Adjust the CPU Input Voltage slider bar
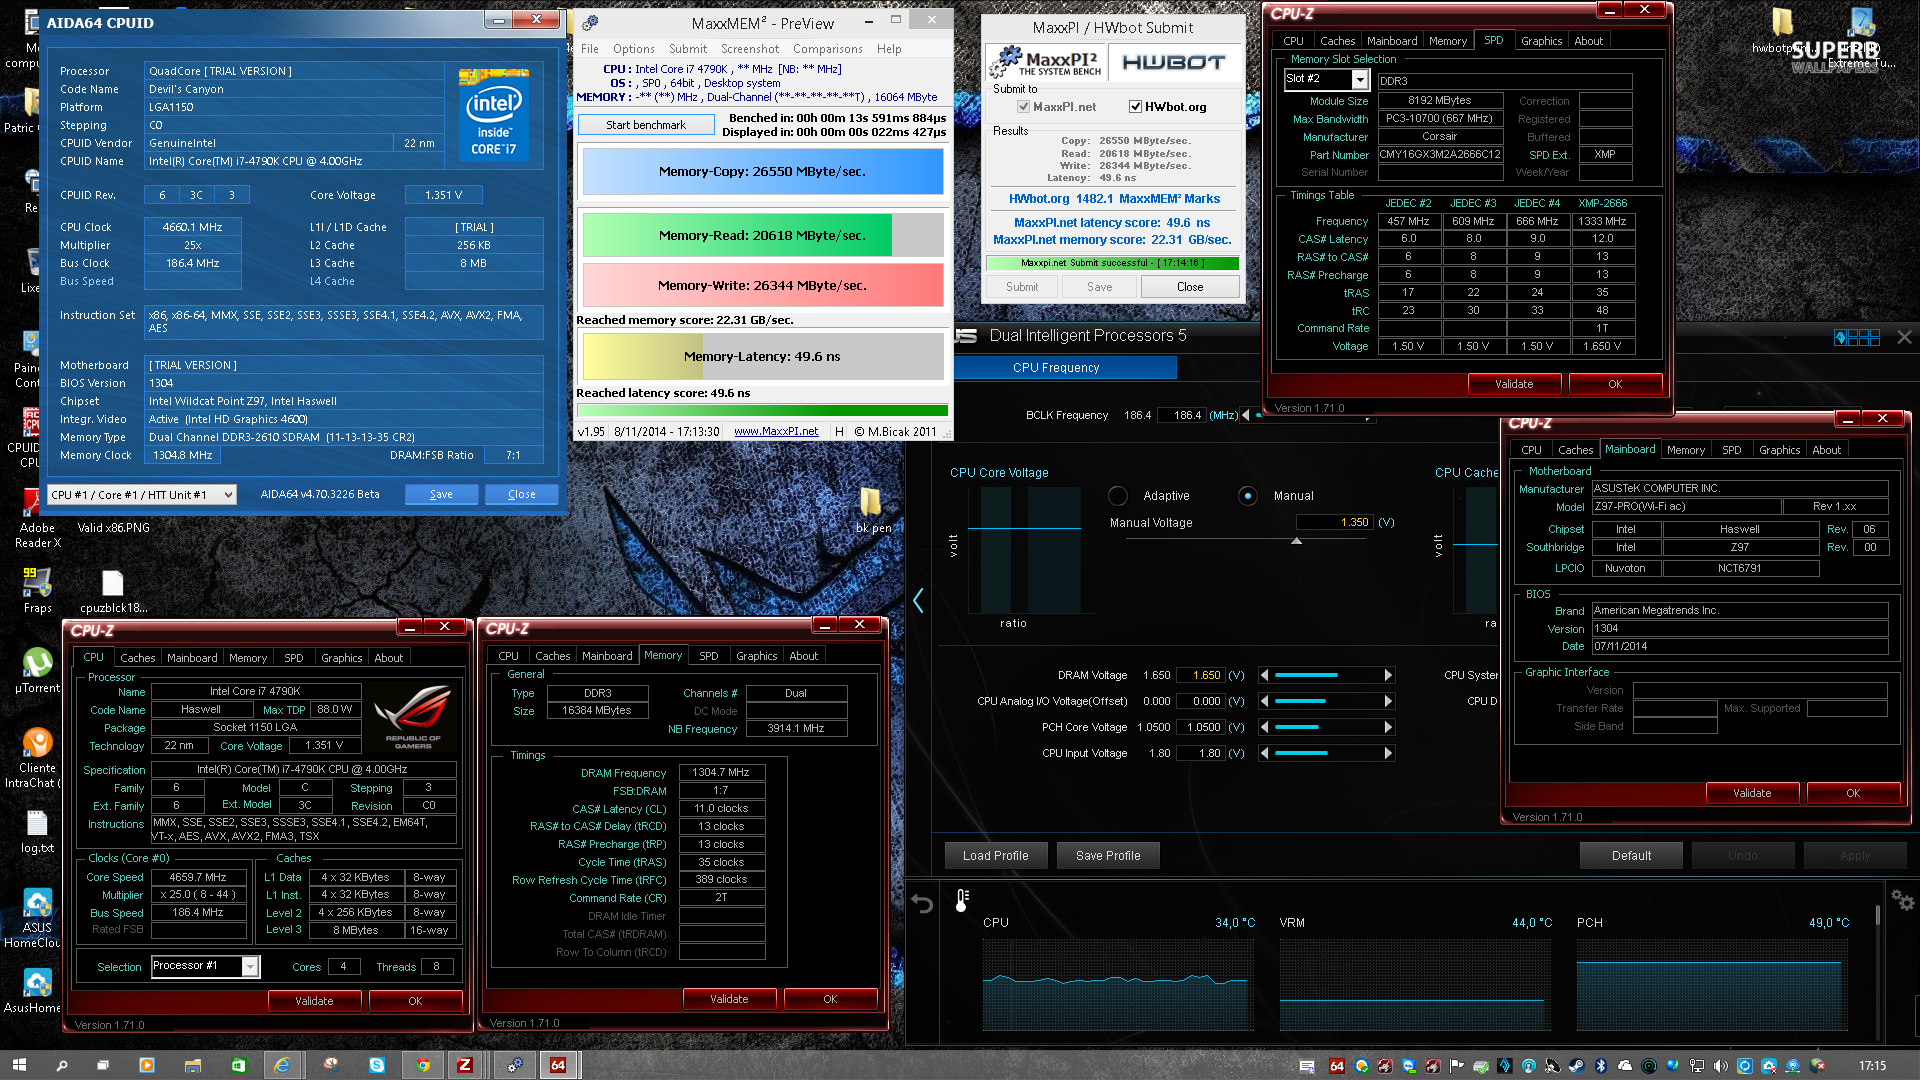 (x=1326, y=754)
